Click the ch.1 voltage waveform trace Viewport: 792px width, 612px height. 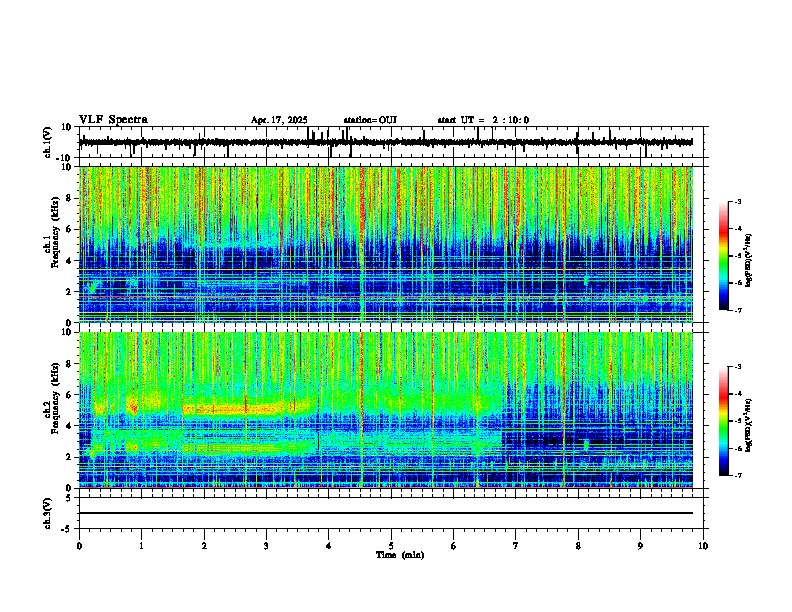[x=386, y=142]
